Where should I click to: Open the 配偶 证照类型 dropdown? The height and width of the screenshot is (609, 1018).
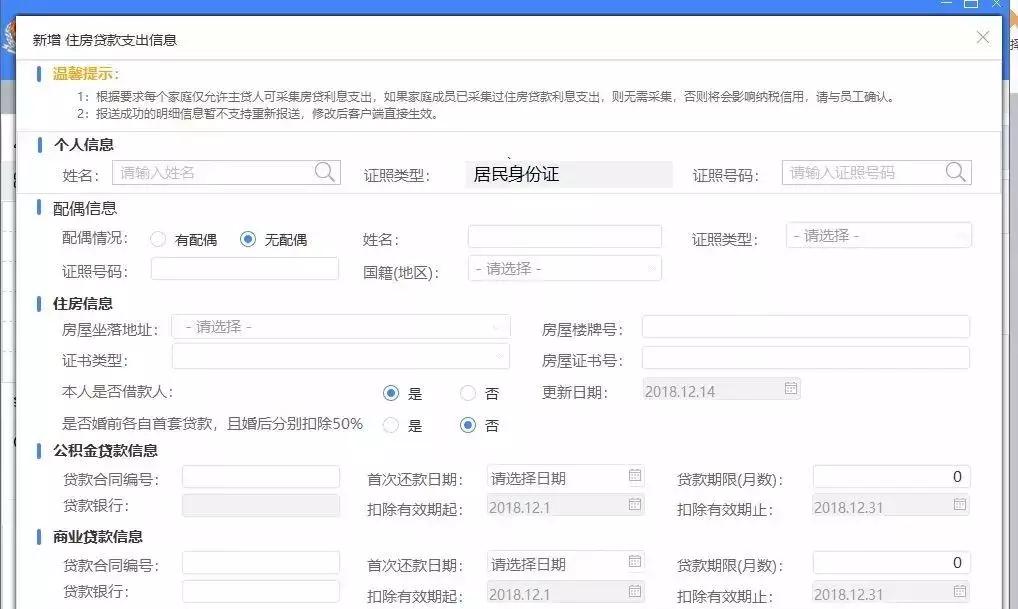point(878,236)
